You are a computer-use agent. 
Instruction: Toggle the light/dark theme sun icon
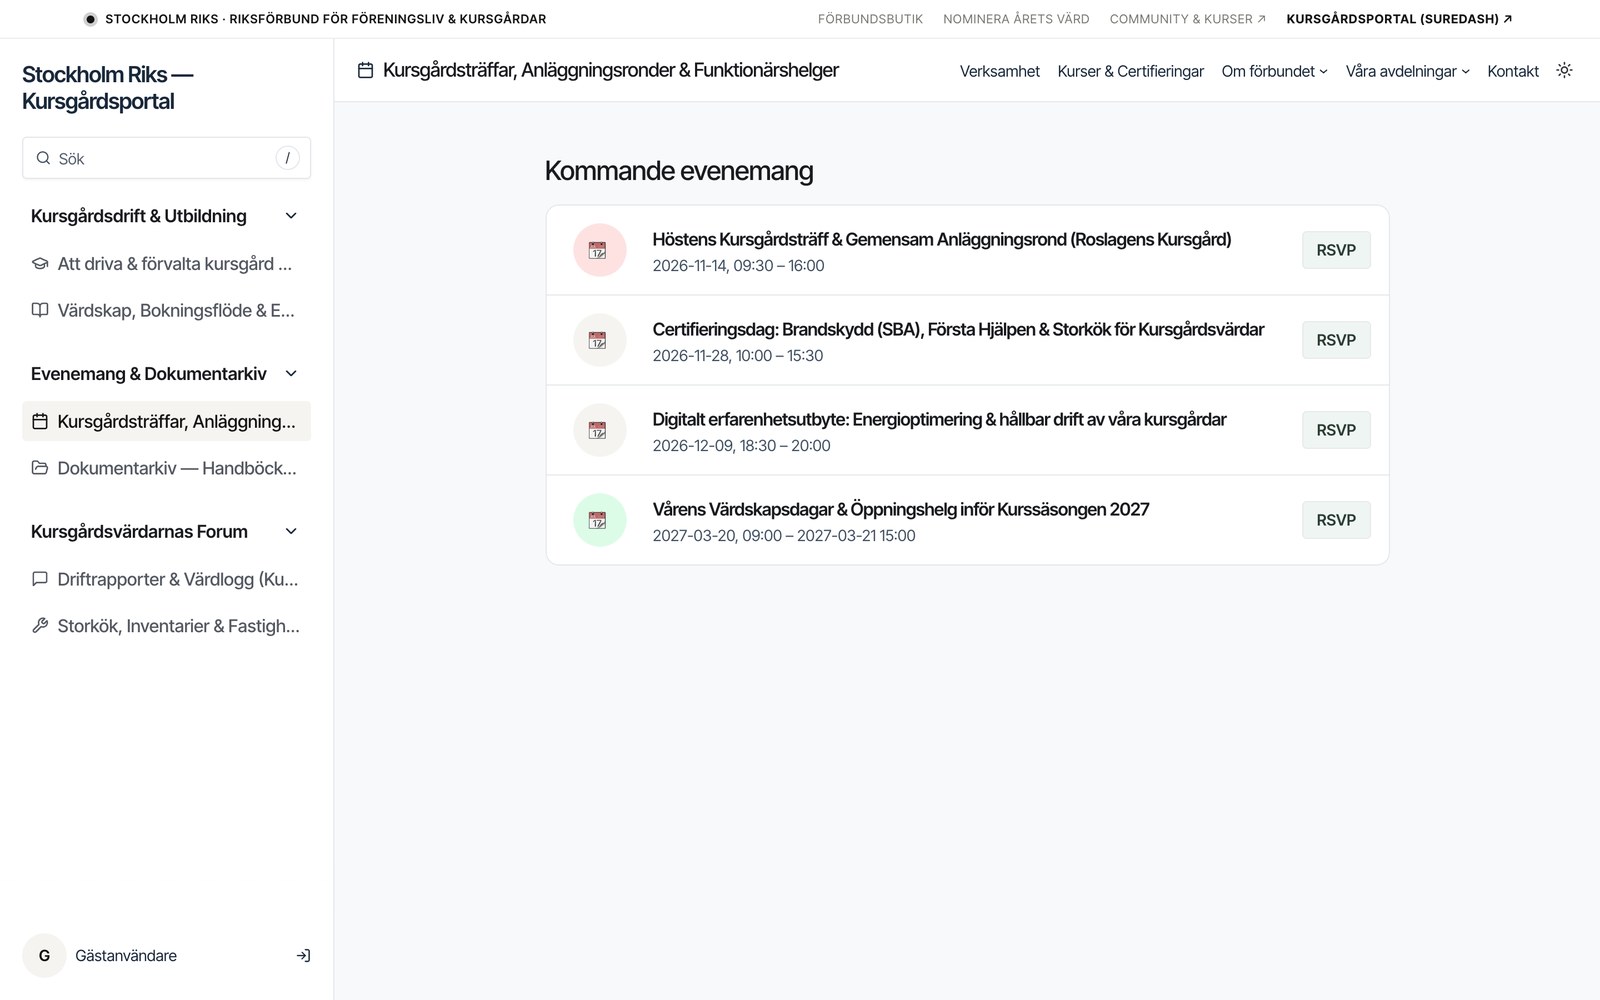click(1564, 70)
